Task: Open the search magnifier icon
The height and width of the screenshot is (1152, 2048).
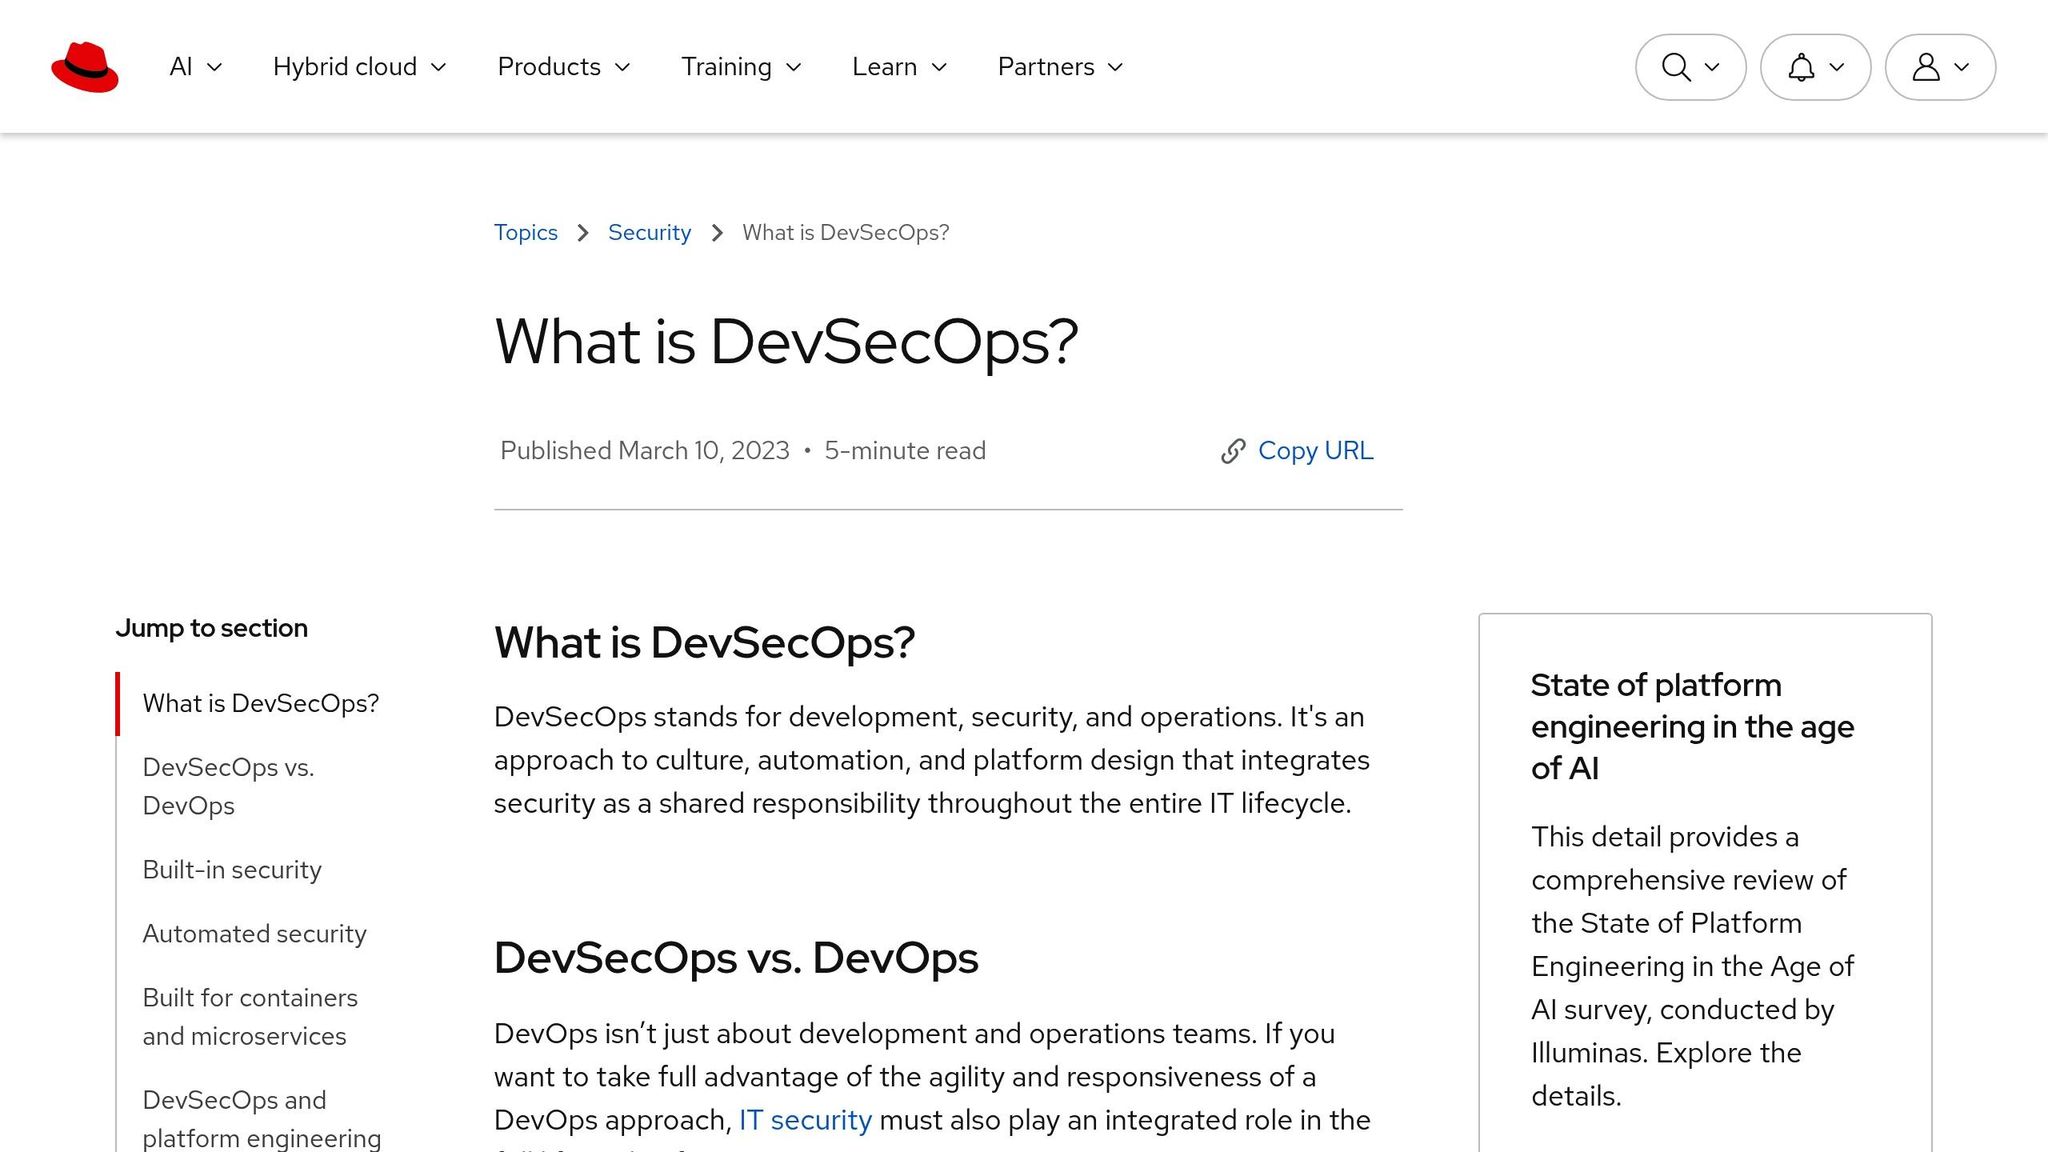Action: click(1676, 67)
